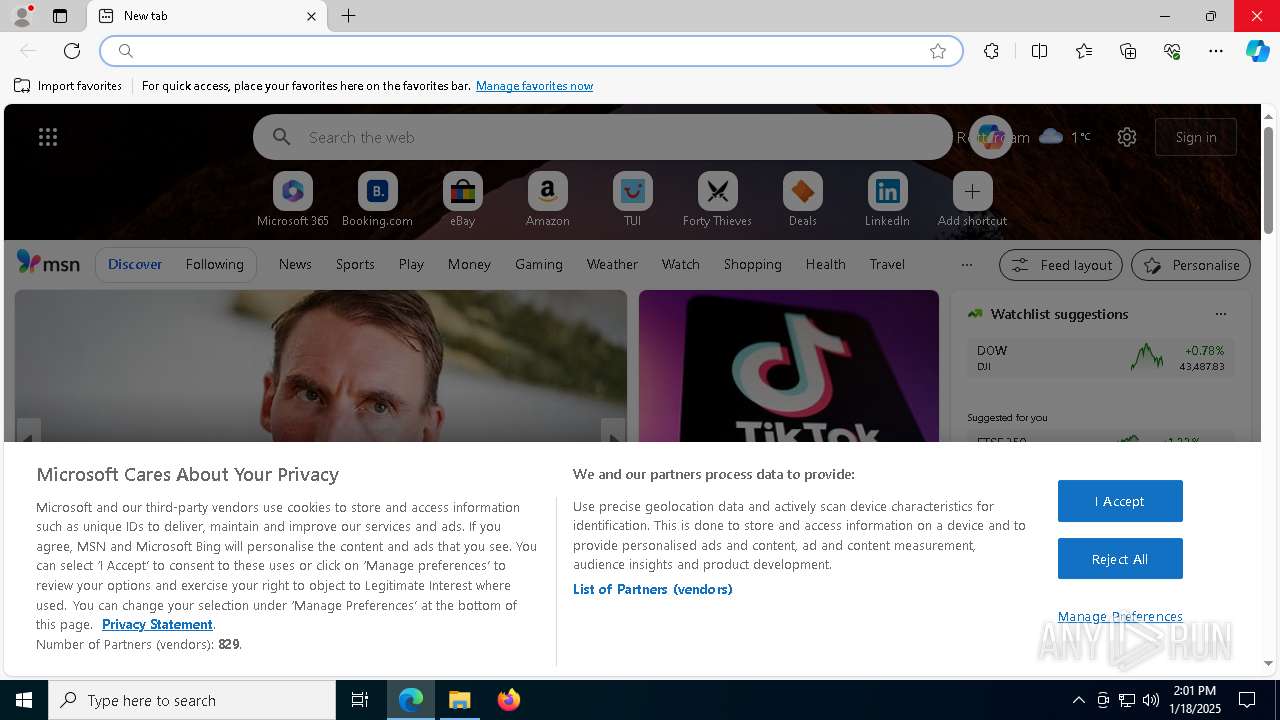The width and height of the screenshot is (1280, 720).
Task: Focus the browser address bar
Action: coord(530,51)
